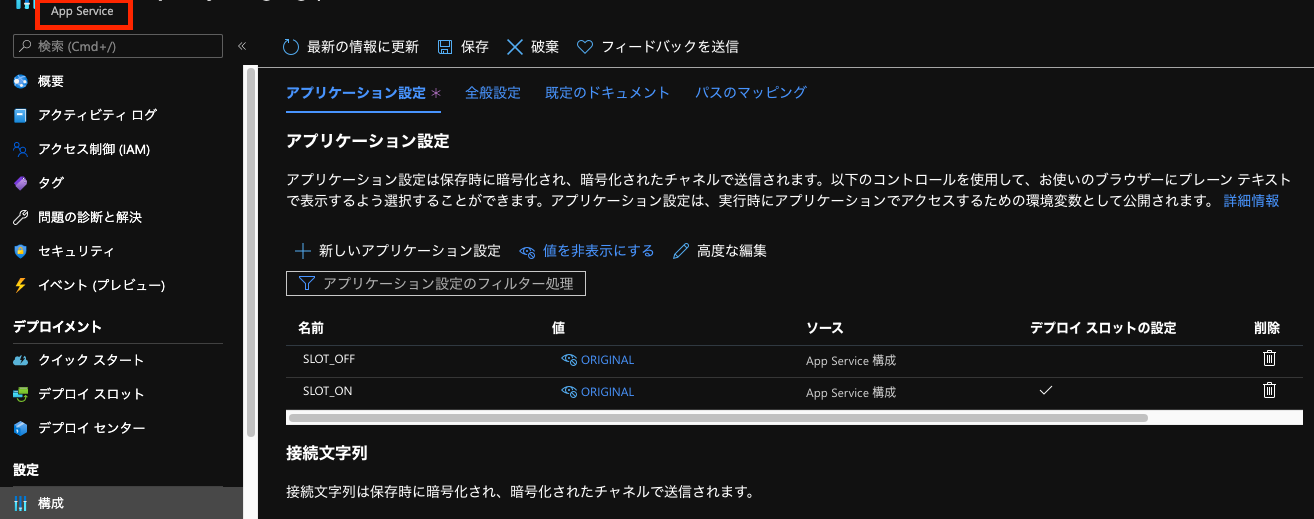
Task: Delete the SLOT_OFF setting
Action: click(x=1269, y=358)
